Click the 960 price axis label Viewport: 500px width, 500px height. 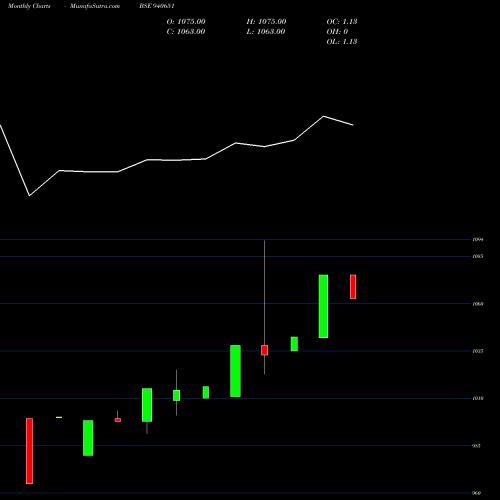[x=477, y=493]
